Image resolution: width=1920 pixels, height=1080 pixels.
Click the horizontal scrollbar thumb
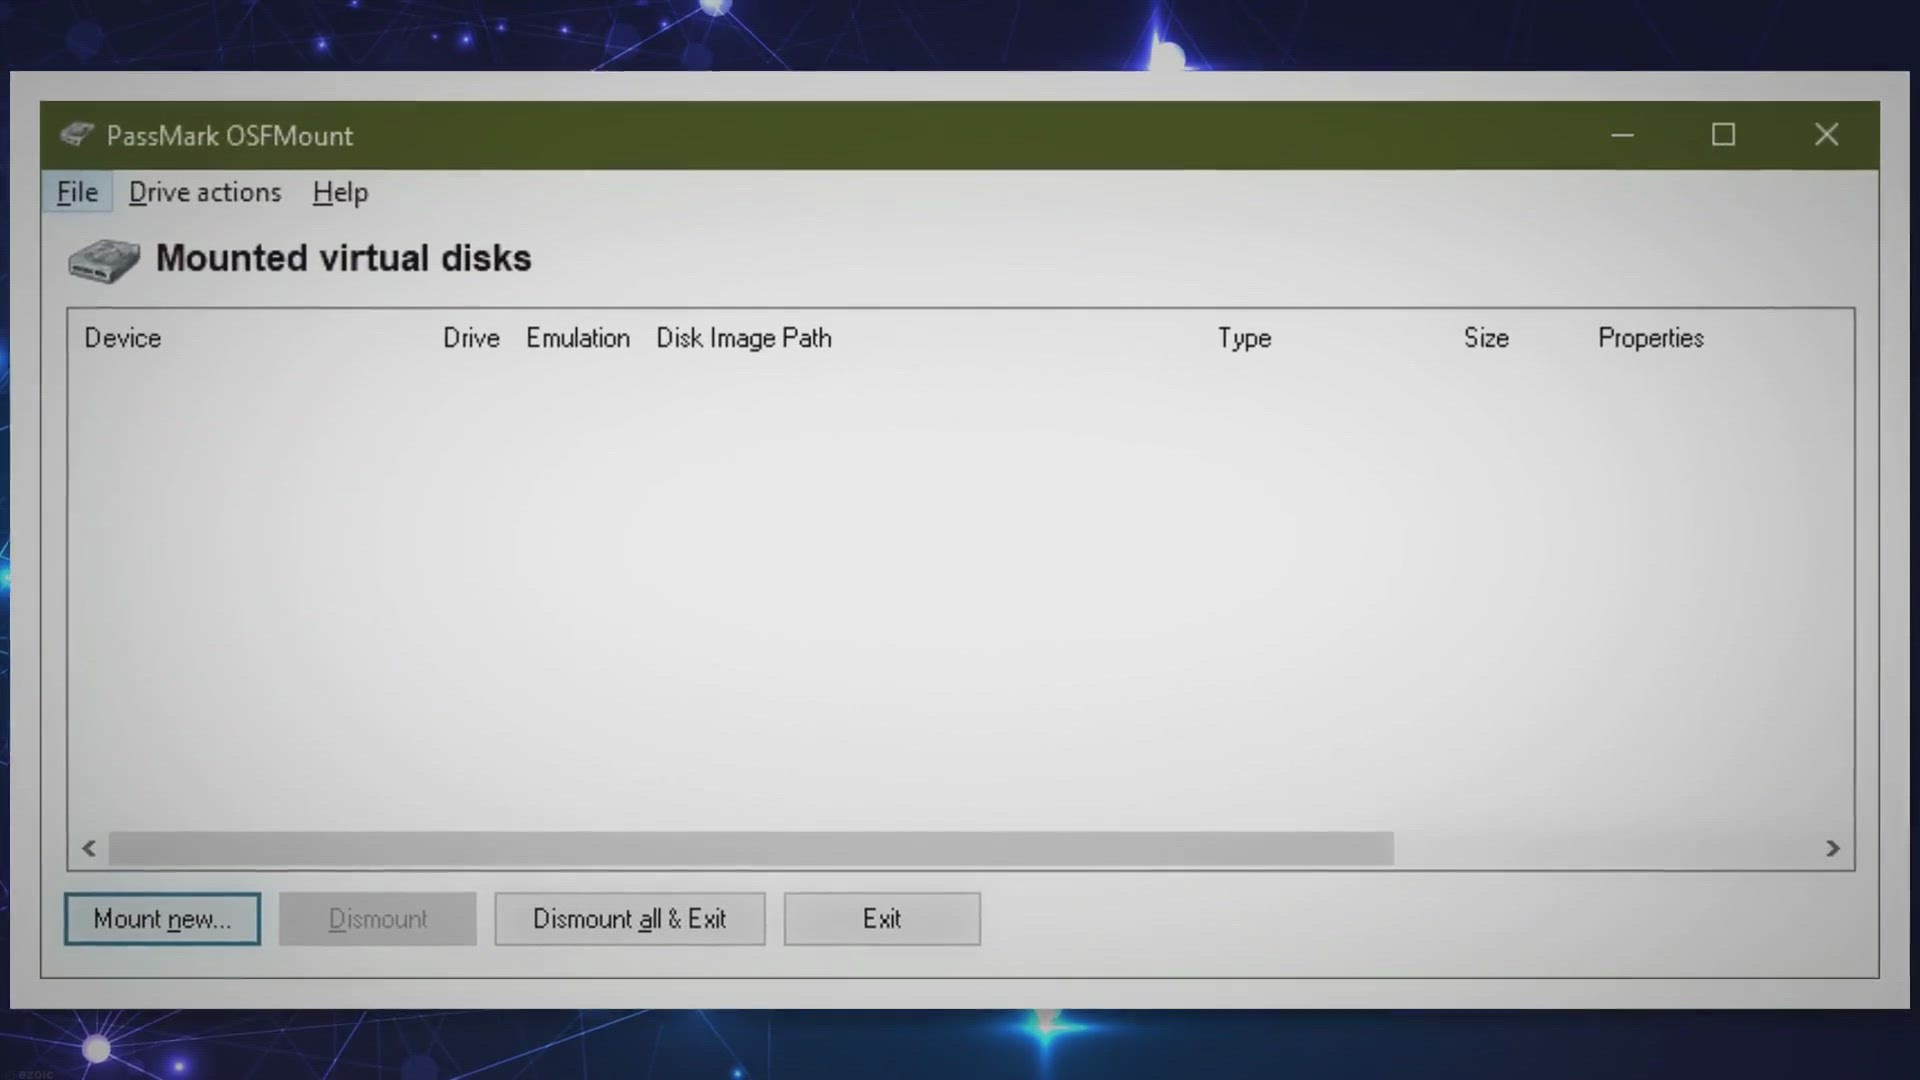[x=751, y=848]
